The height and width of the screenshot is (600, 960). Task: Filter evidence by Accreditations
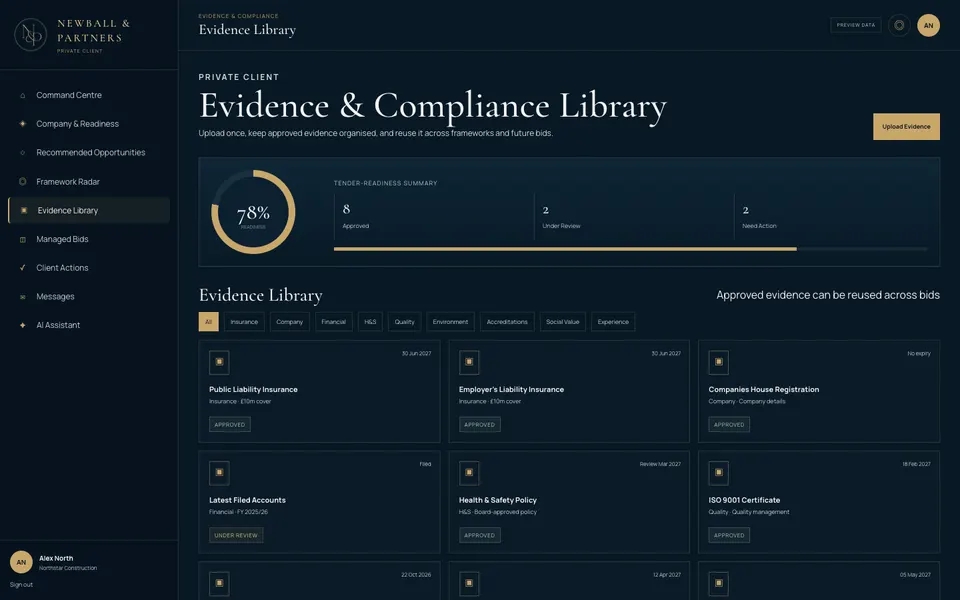pos(507,322)
